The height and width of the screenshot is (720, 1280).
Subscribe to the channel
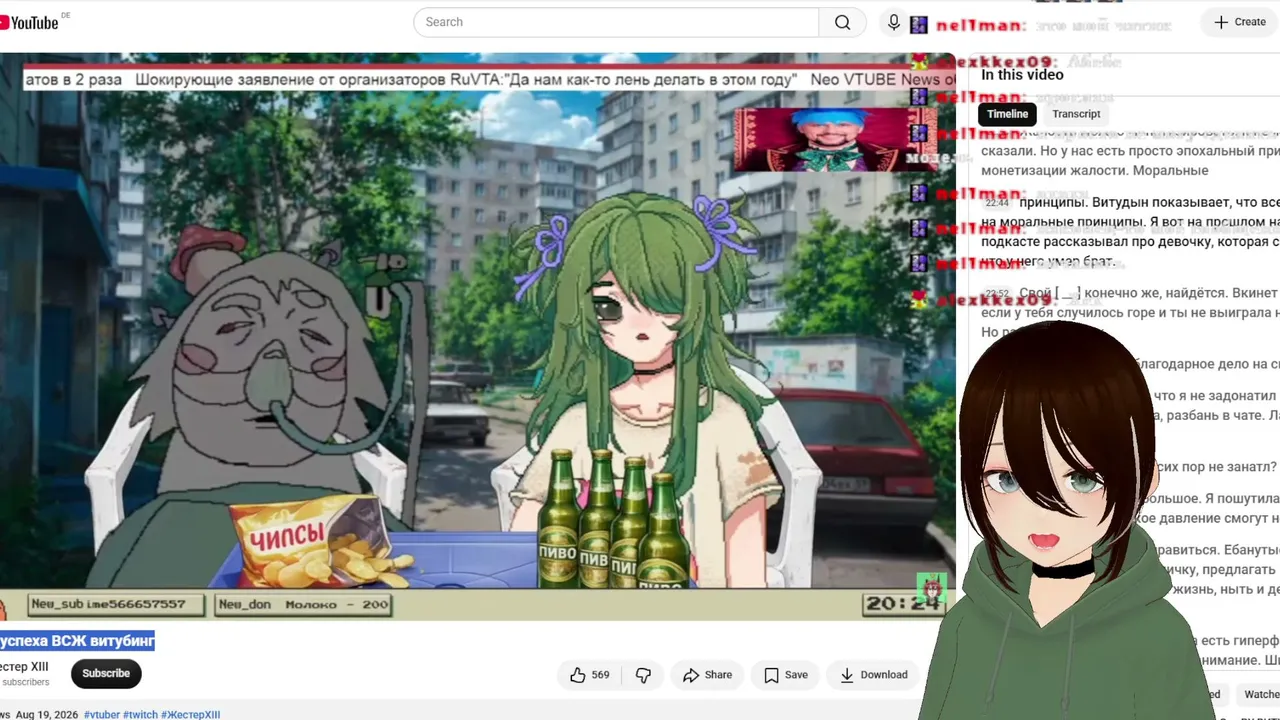pos(106,674)
